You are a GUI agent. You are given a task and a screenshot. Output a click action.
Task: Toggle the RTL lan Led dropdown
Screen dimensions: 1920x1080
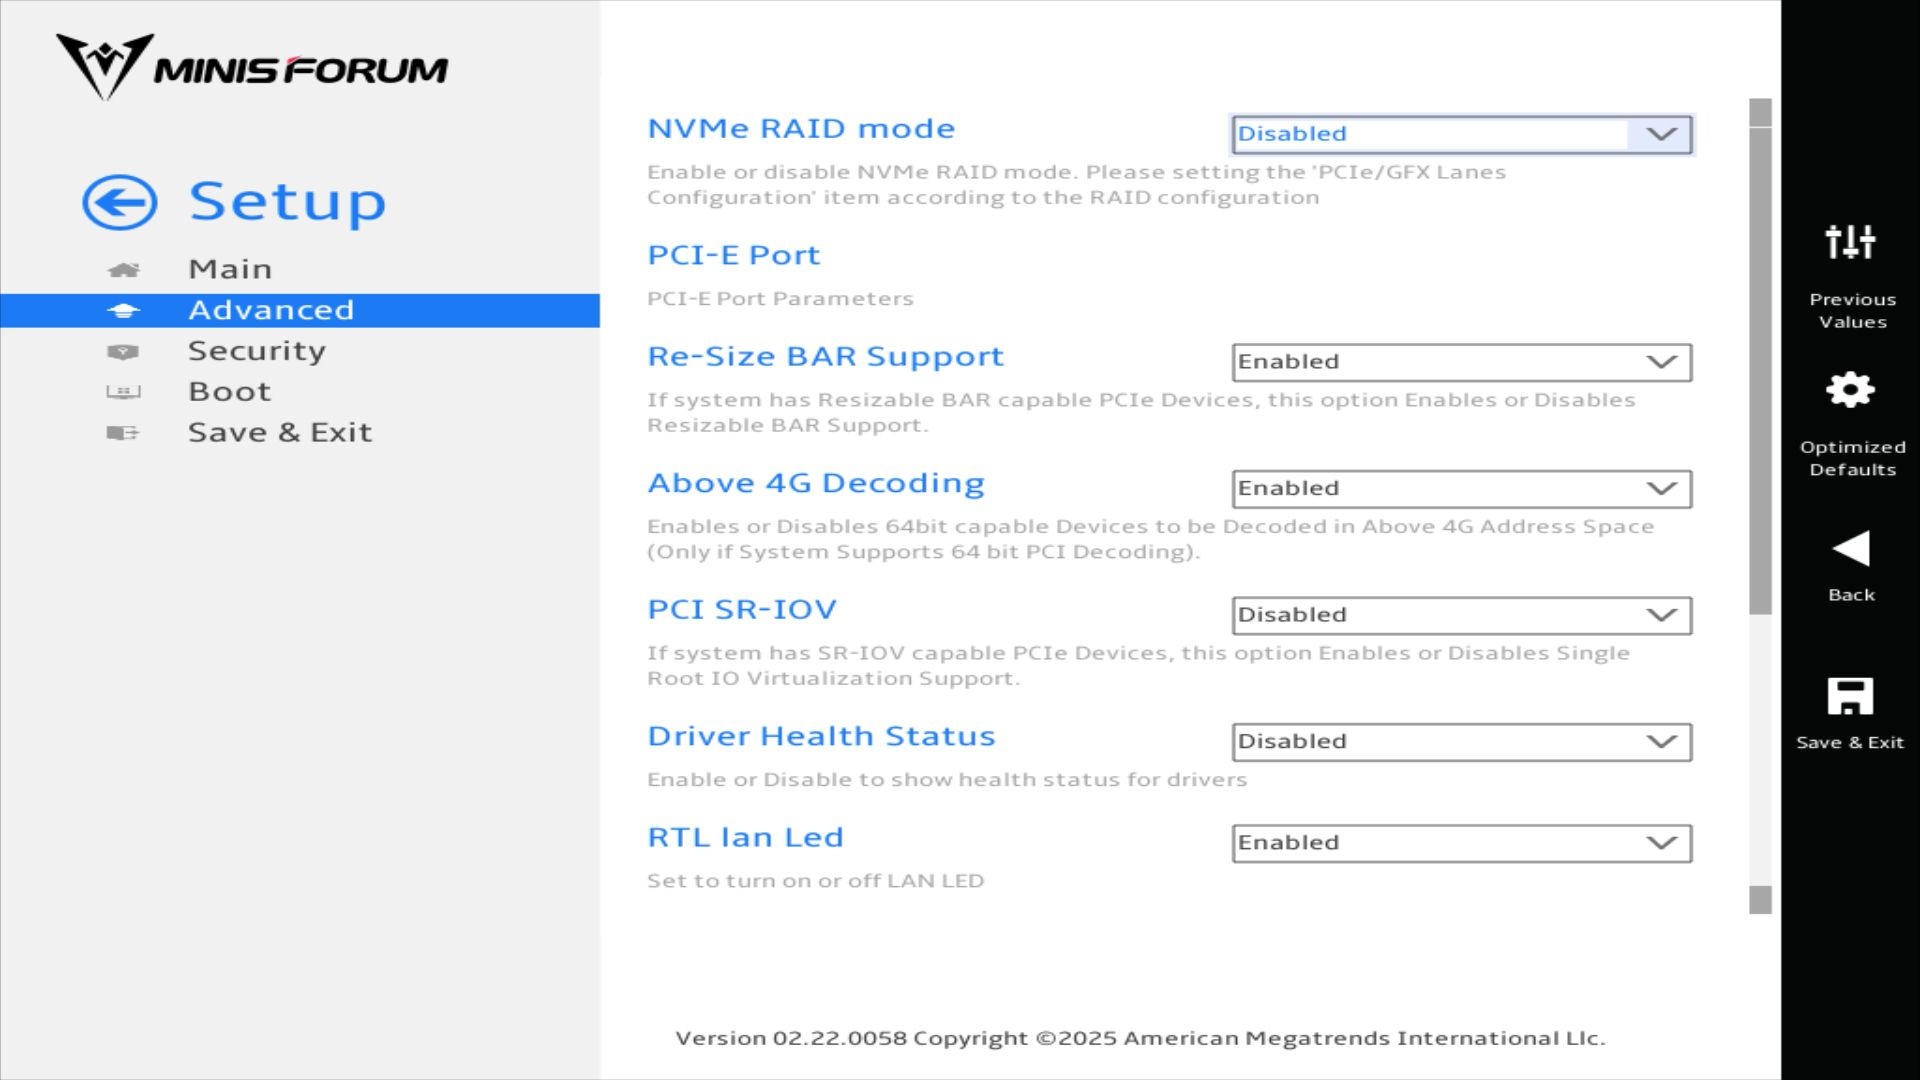[1461, 843]
